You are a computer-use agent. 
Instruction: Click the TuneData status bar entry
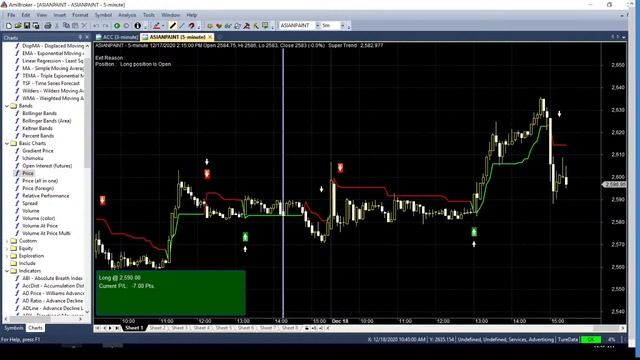click(568, 340)
